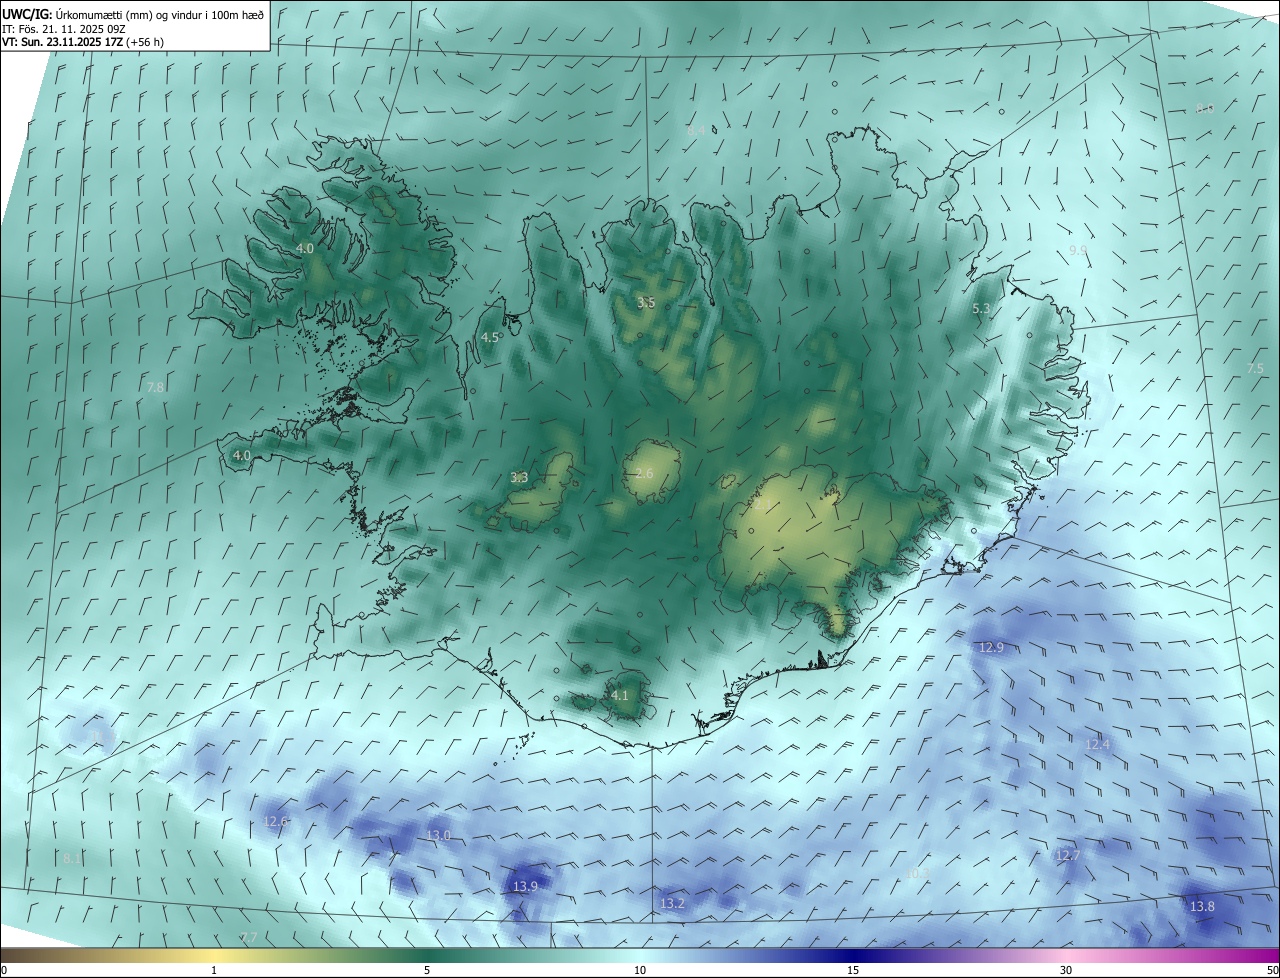Click the 12.7 value label
Screen dimensions: 1280x978
pos(1067,855)
